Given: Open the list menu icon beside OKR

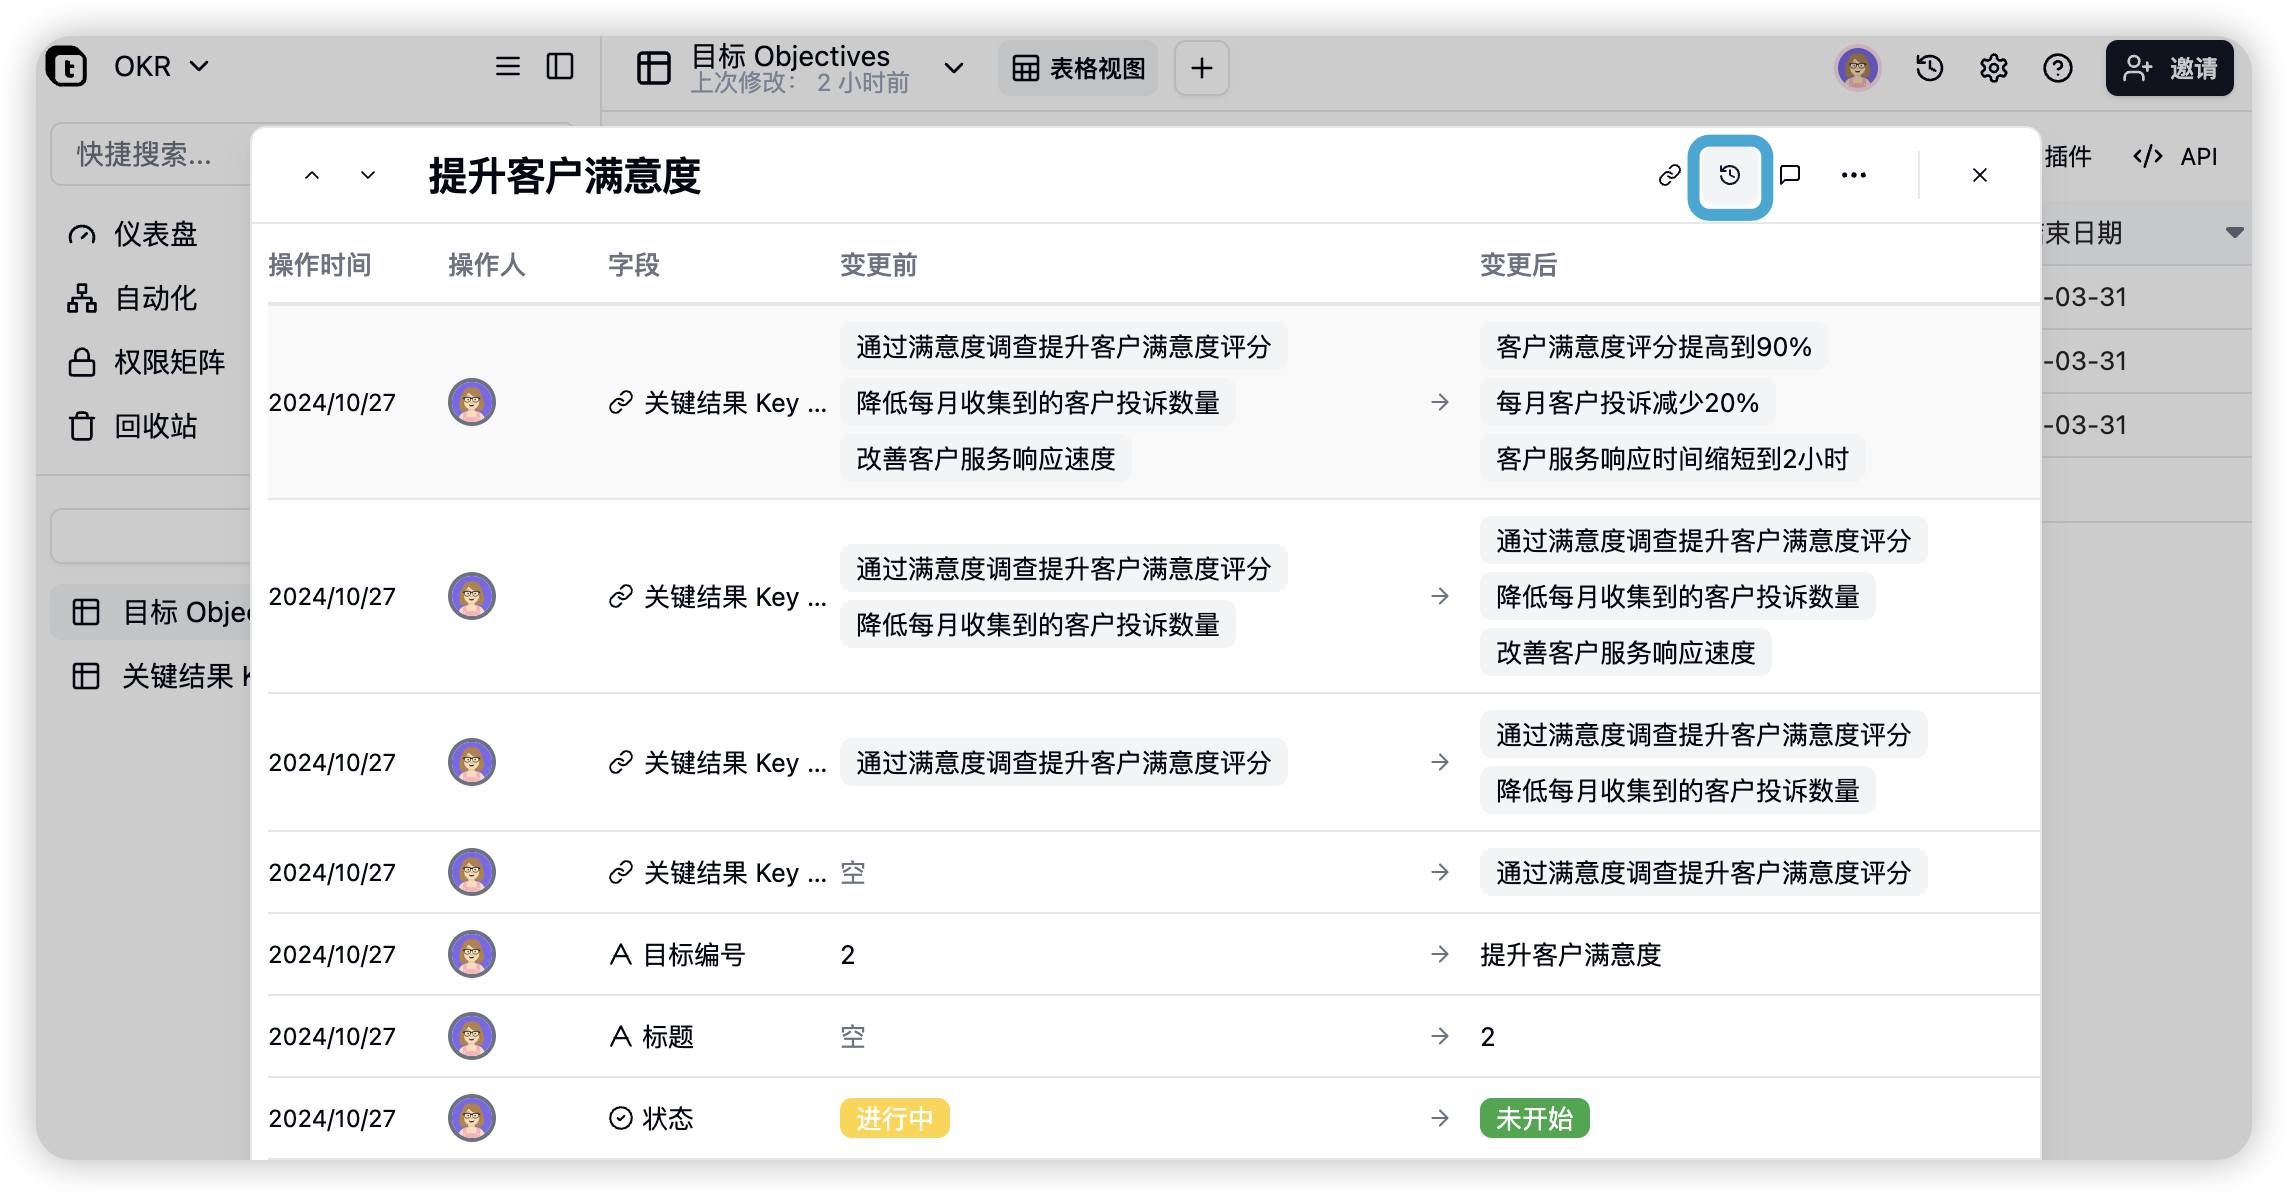Looking at the screenshot, I should point(508,66).
